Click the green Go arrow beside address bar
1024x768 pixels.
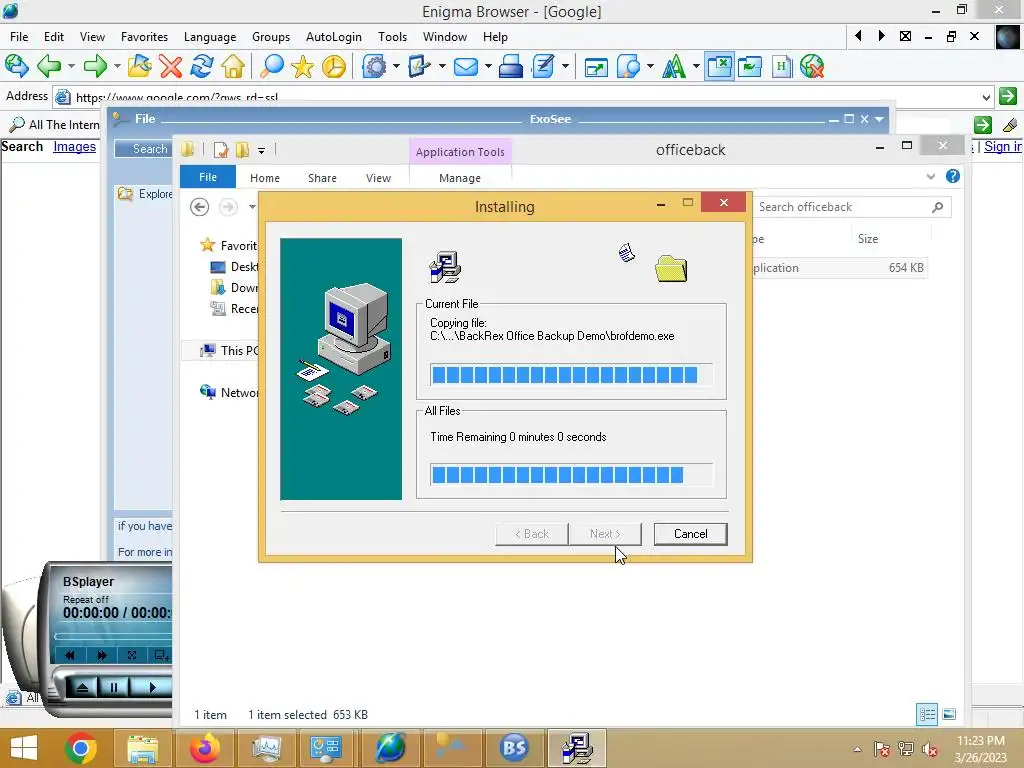coord(1008,96)
